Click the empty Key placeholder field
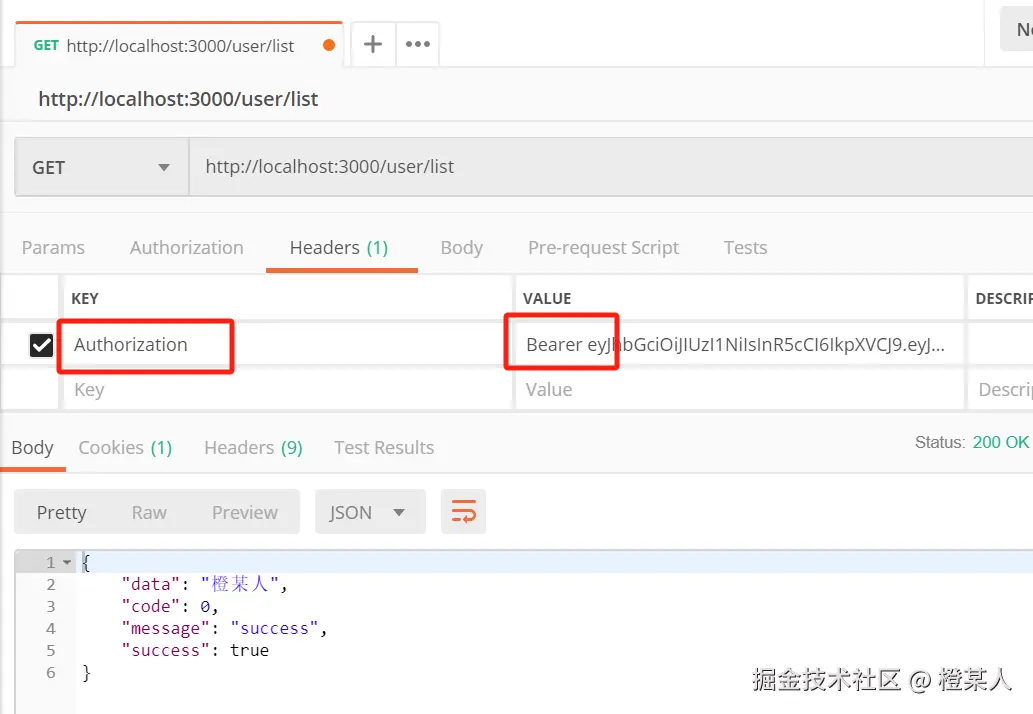Screen dimensions: 1033x714 coord(286,389)
